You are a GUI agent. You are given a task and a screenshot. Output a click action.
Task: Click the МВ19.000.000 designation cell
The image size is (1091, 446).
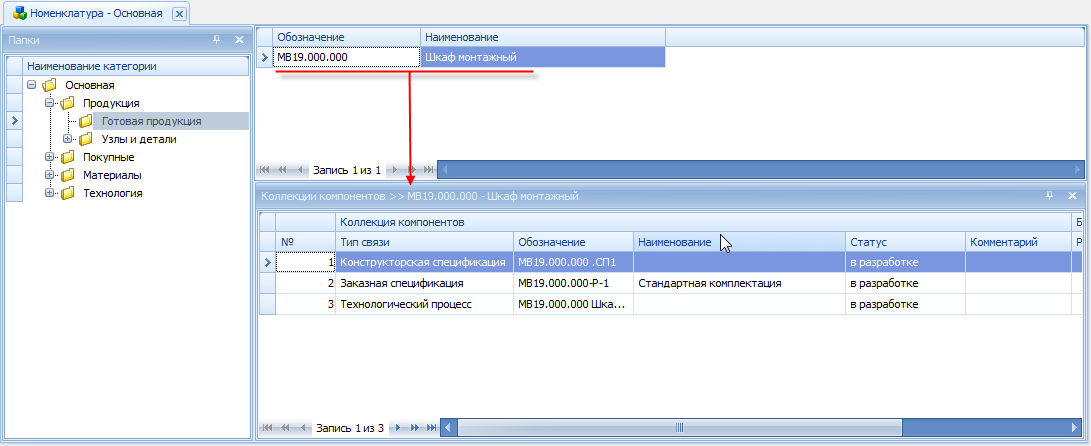(347, 57)
